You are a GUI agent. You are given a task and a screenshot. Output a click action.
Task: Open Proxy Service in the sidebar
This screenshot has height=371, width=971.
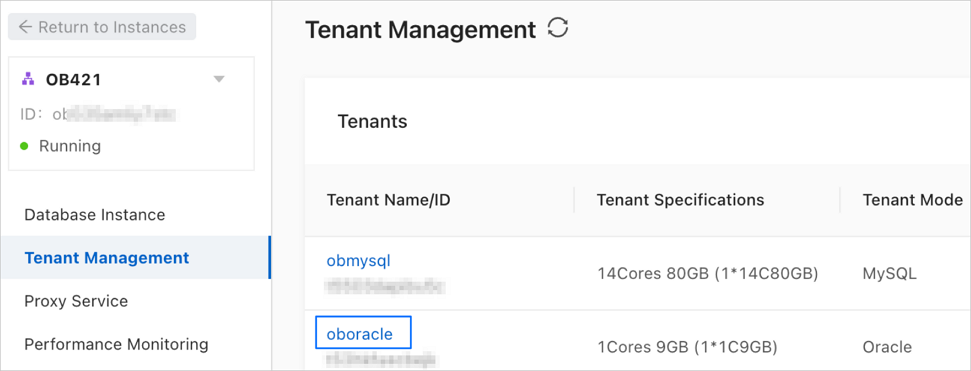tap(76, 301)
